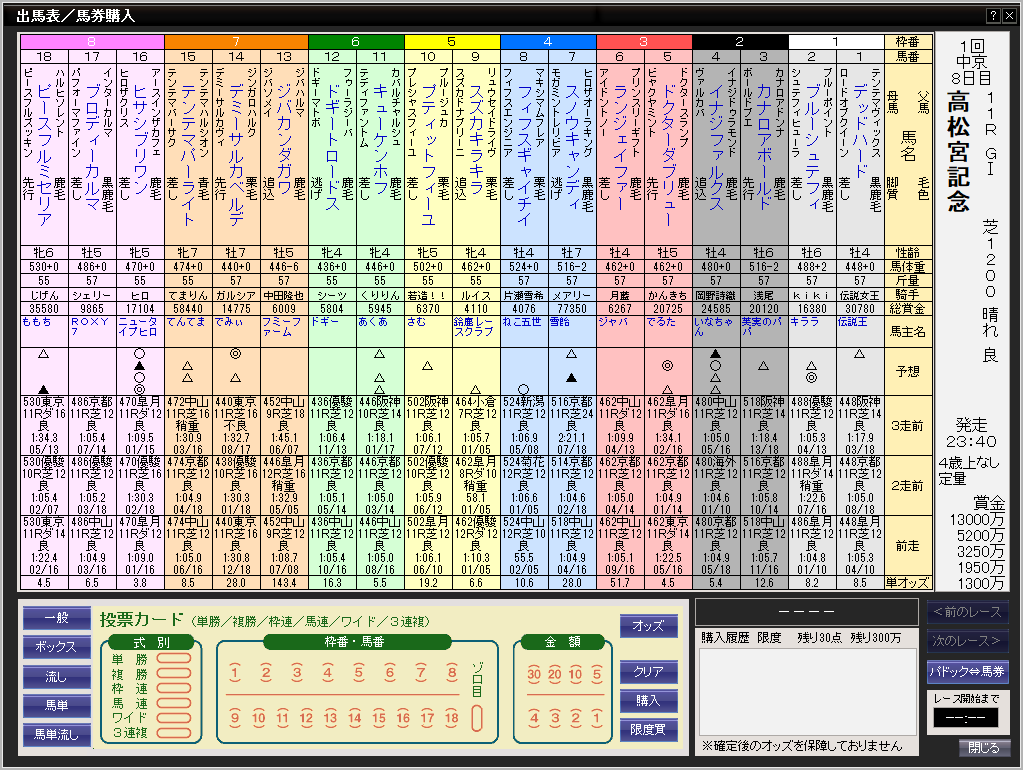Click total prize cell 77350
Screen dimensions: 1023x770
572,309
